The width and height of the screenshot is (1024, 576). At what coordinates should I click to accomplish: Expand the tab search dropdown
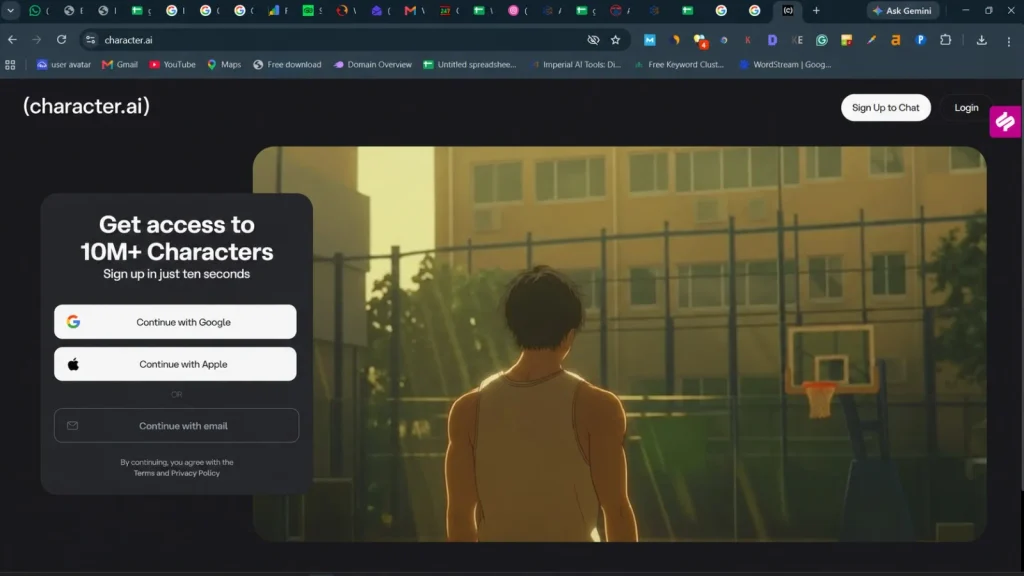coord(10,10)
